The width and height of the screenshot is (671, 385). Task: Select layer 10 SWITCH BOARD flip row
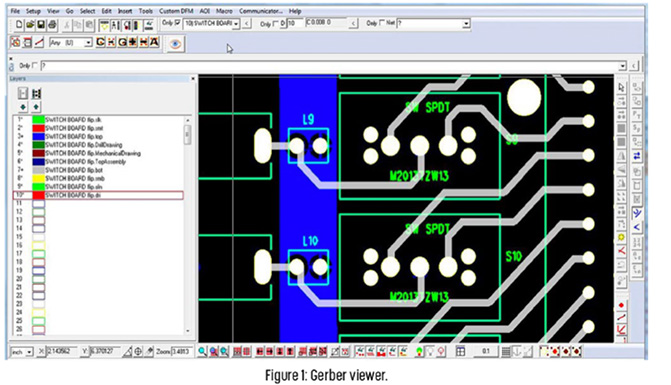click(98, 195)
